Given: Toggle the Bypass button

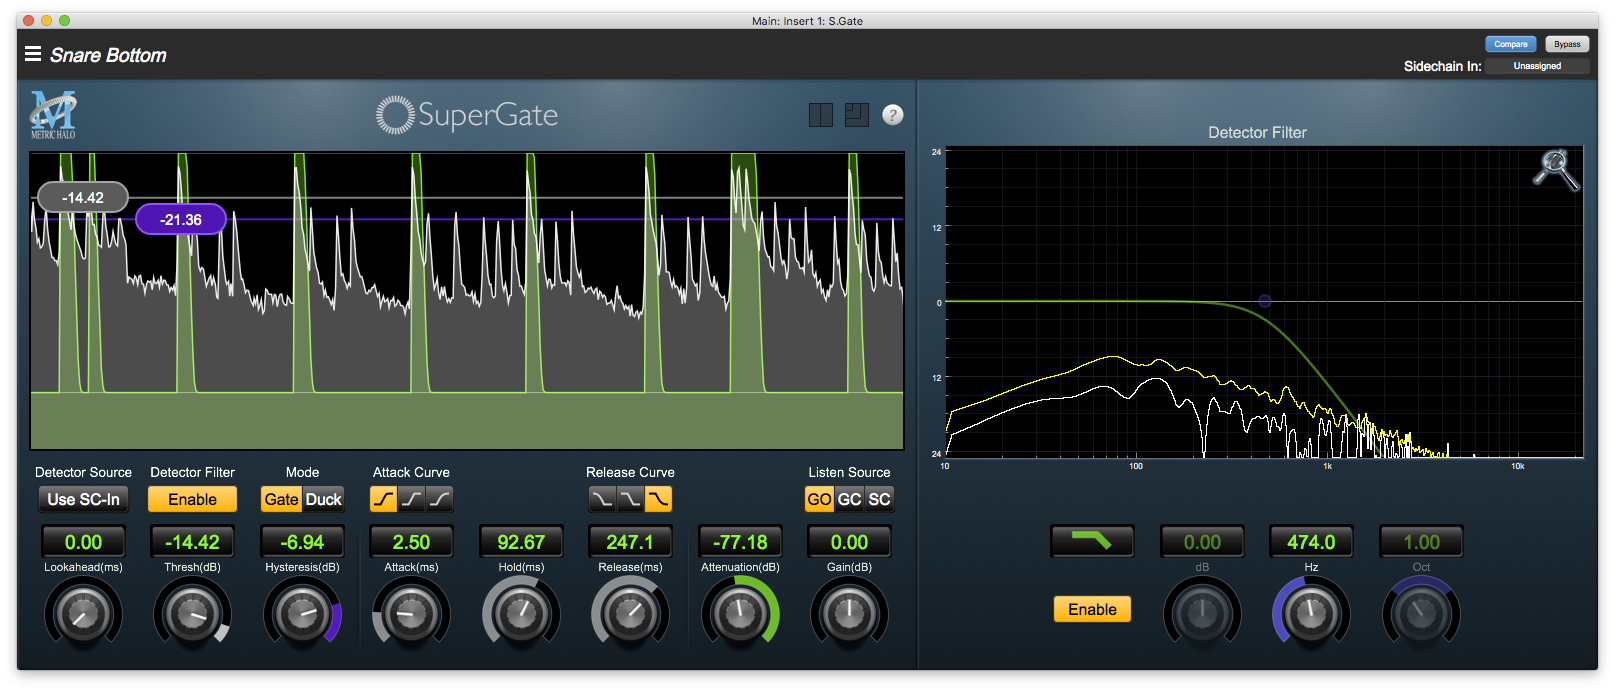Looking at the screenshot, I should coord(1567,44).
